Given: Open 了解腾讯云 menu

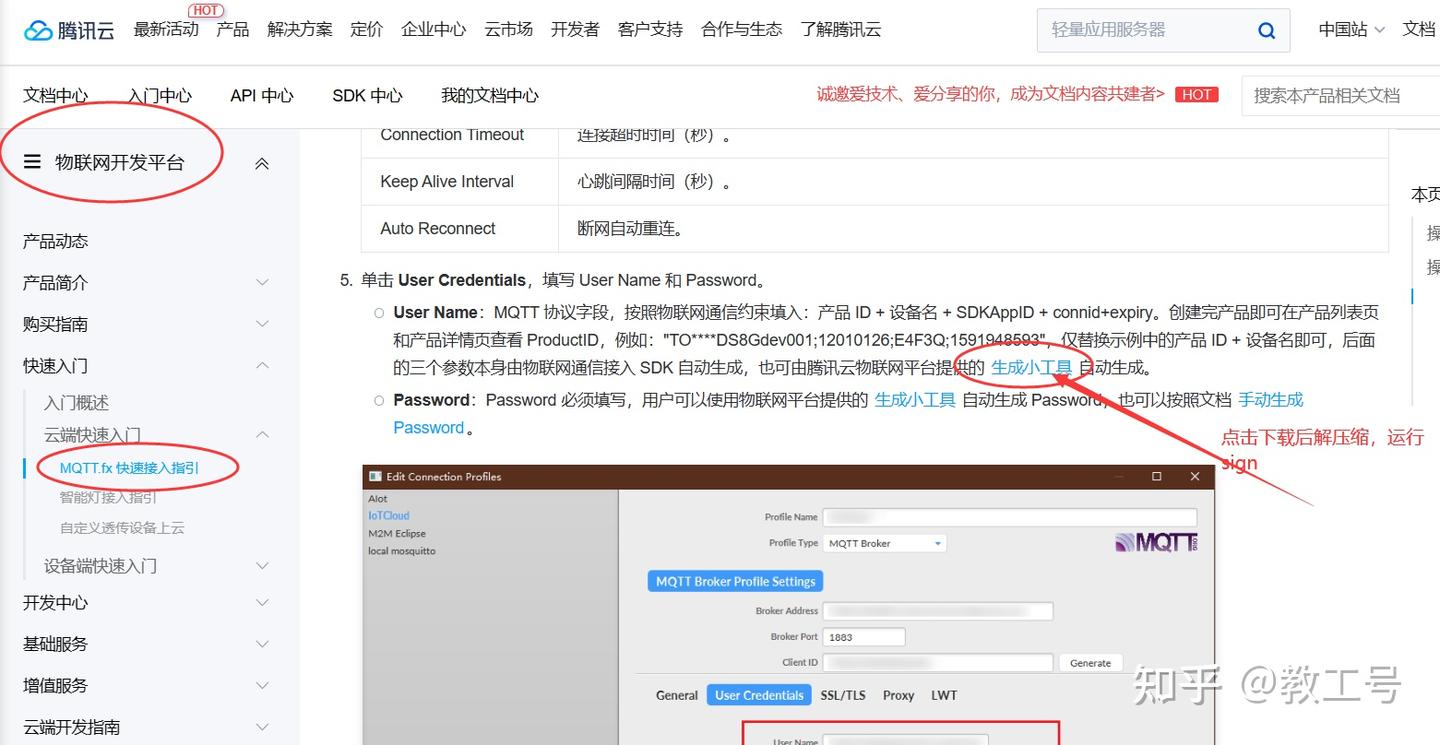Looking at the screenshot, I should [x=841, y=30].
